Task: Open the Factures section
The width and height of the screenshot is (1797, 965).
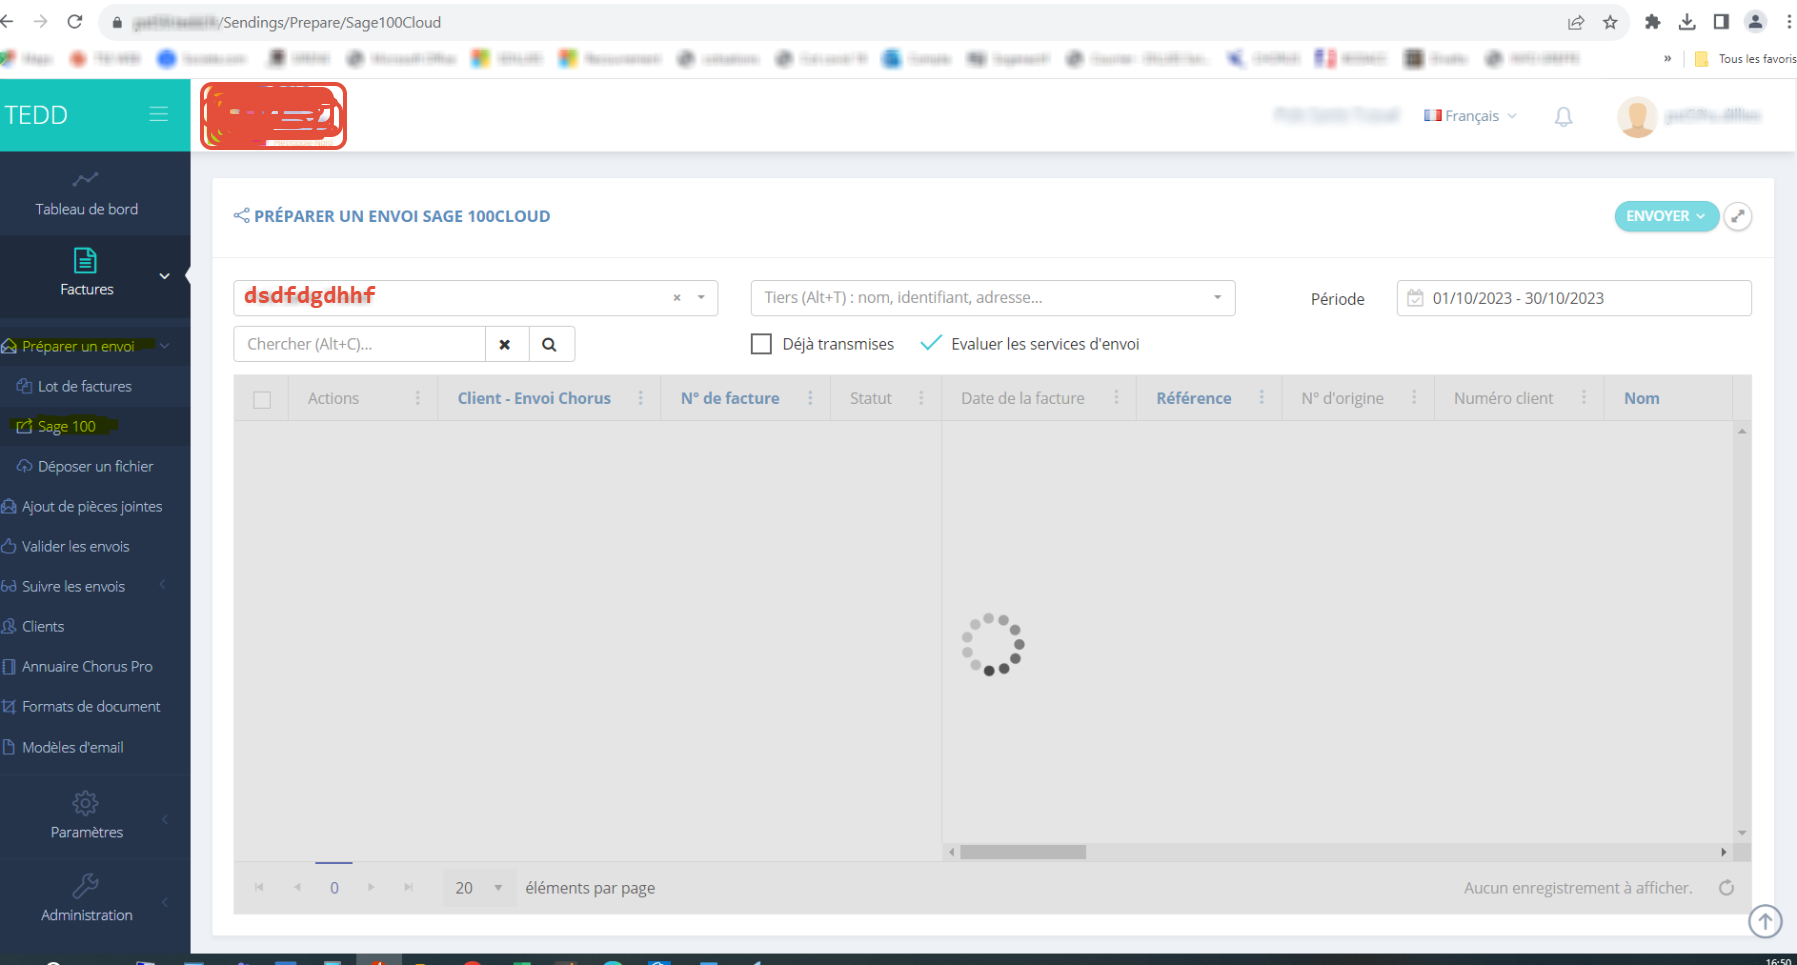Action: click(x=87, y=274)
